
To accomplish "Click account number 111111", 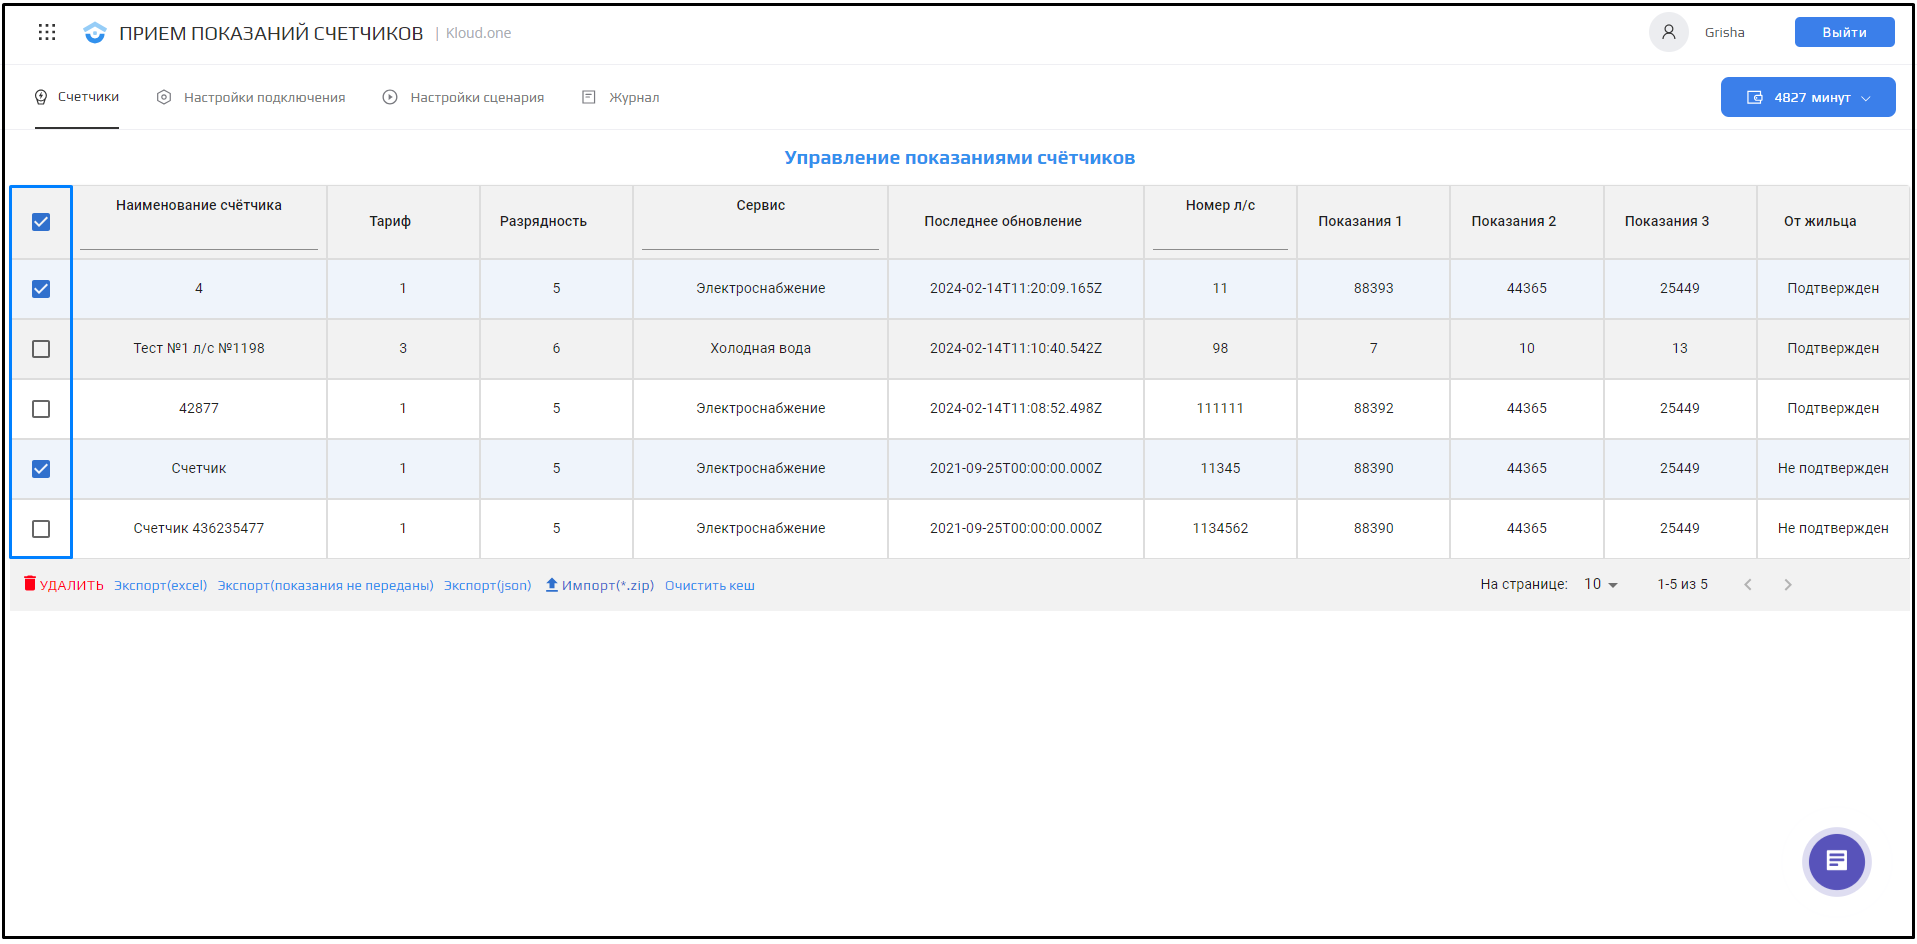I will [1220, 409].
